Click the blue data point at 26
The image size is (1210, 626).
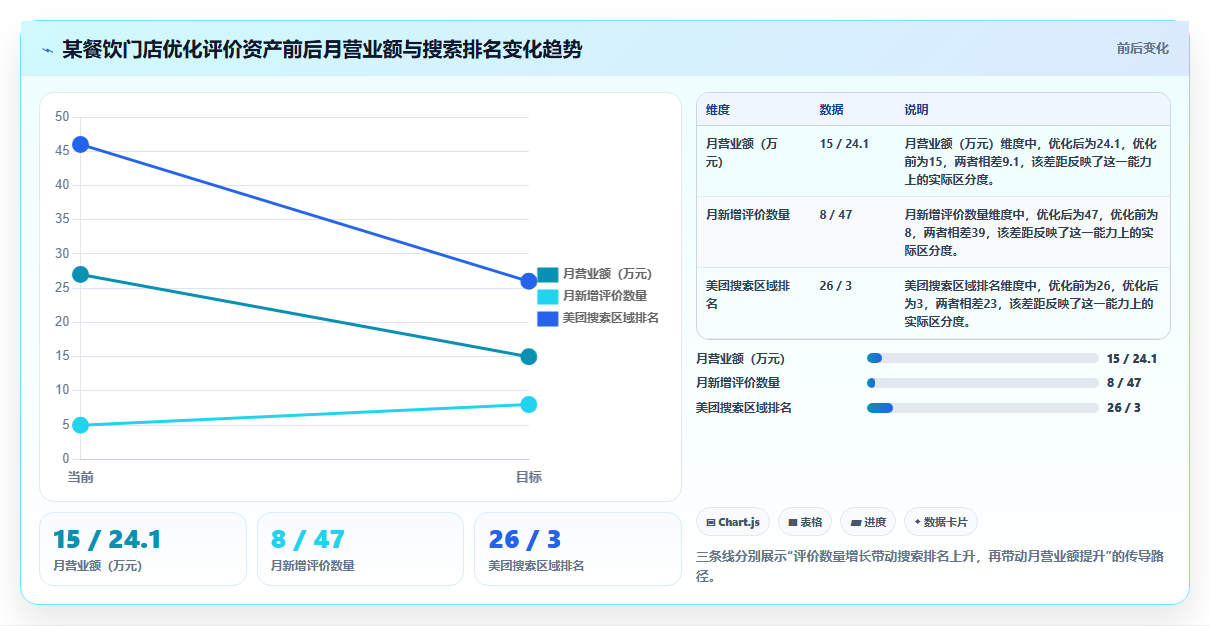(x=529, y=281)
